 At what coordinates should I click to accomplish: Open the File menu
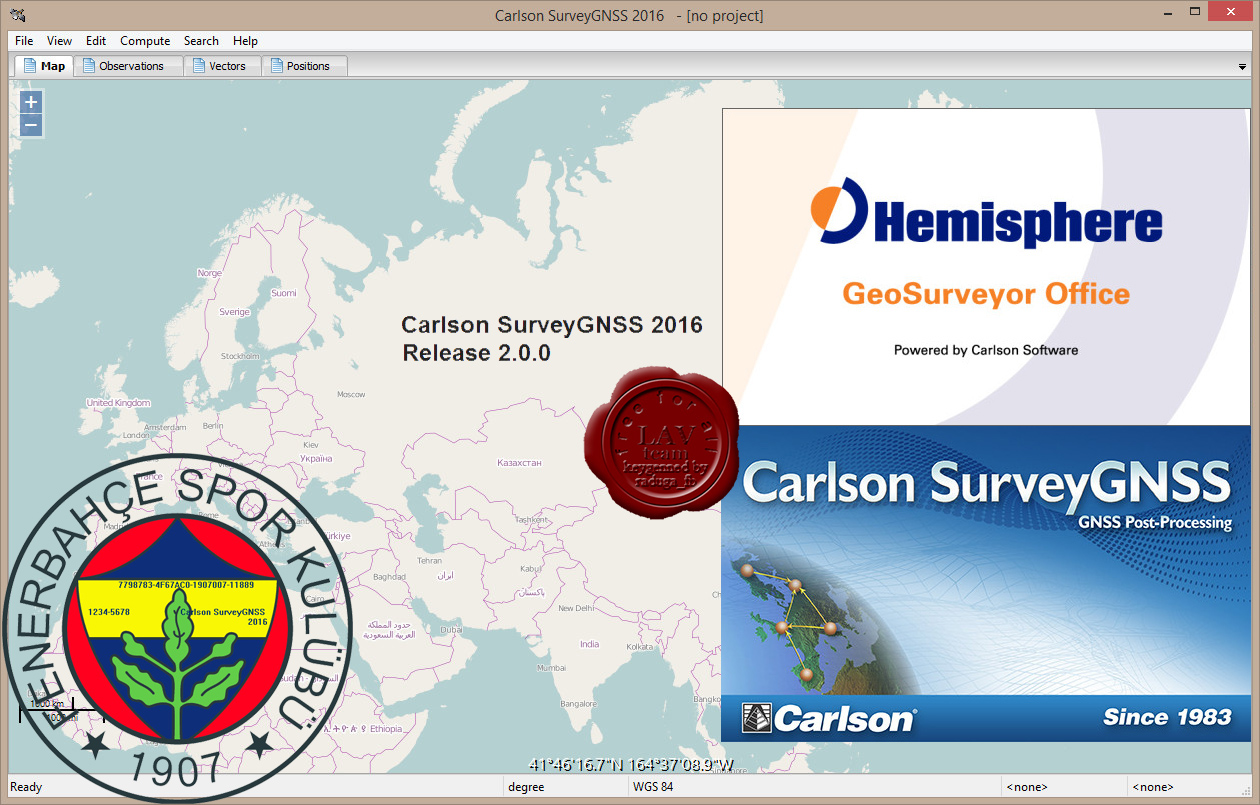tap(24, 41)
